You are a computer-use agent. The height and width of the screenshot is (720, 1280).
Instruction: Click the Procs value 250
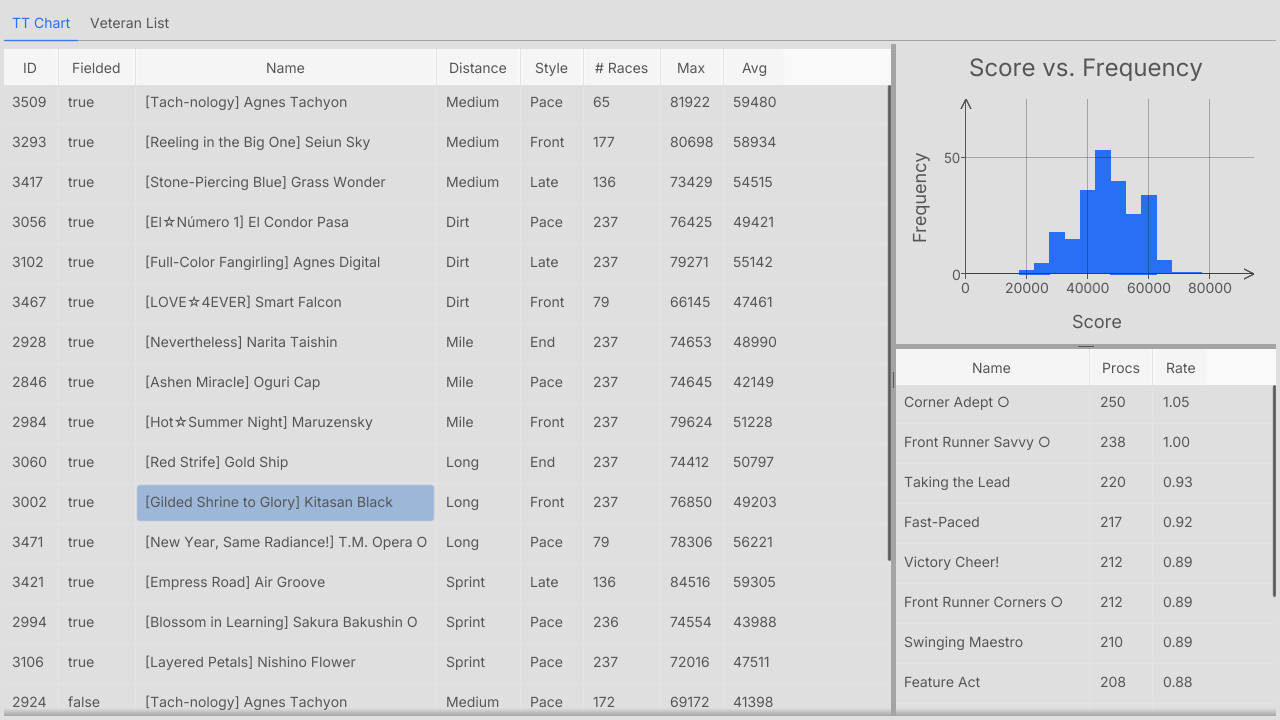[1113, 402]
